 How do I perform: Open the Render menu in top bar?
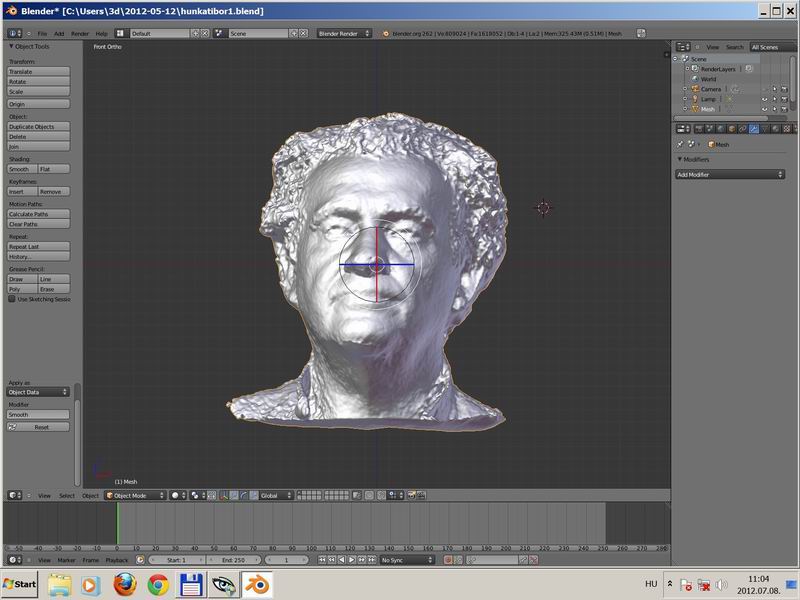(79, 33)
